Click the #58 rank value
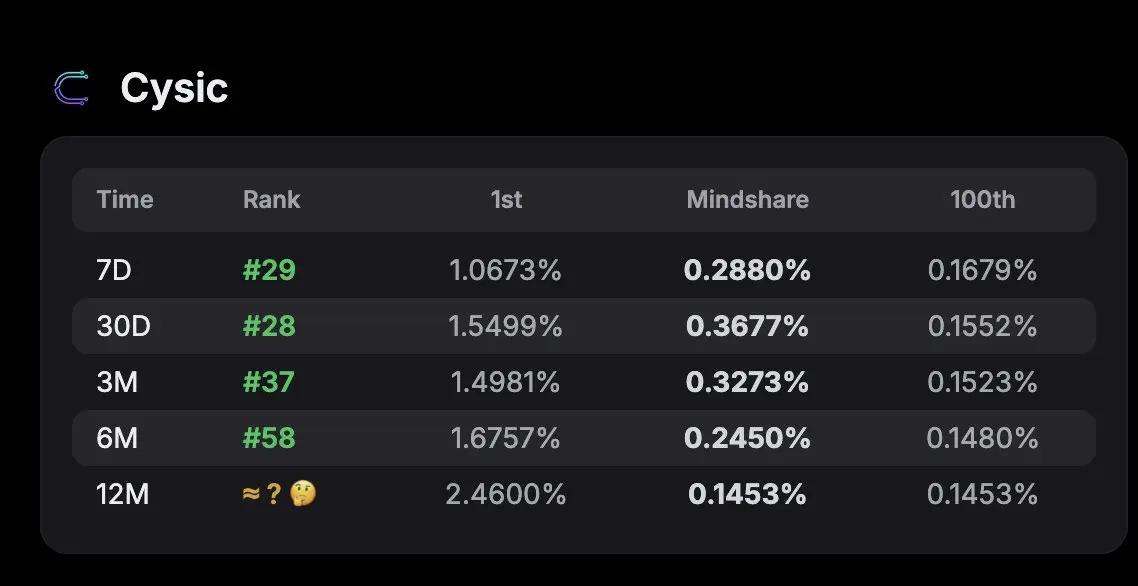Viewport: 1138px width, 586px height. [x=269, y=438]
